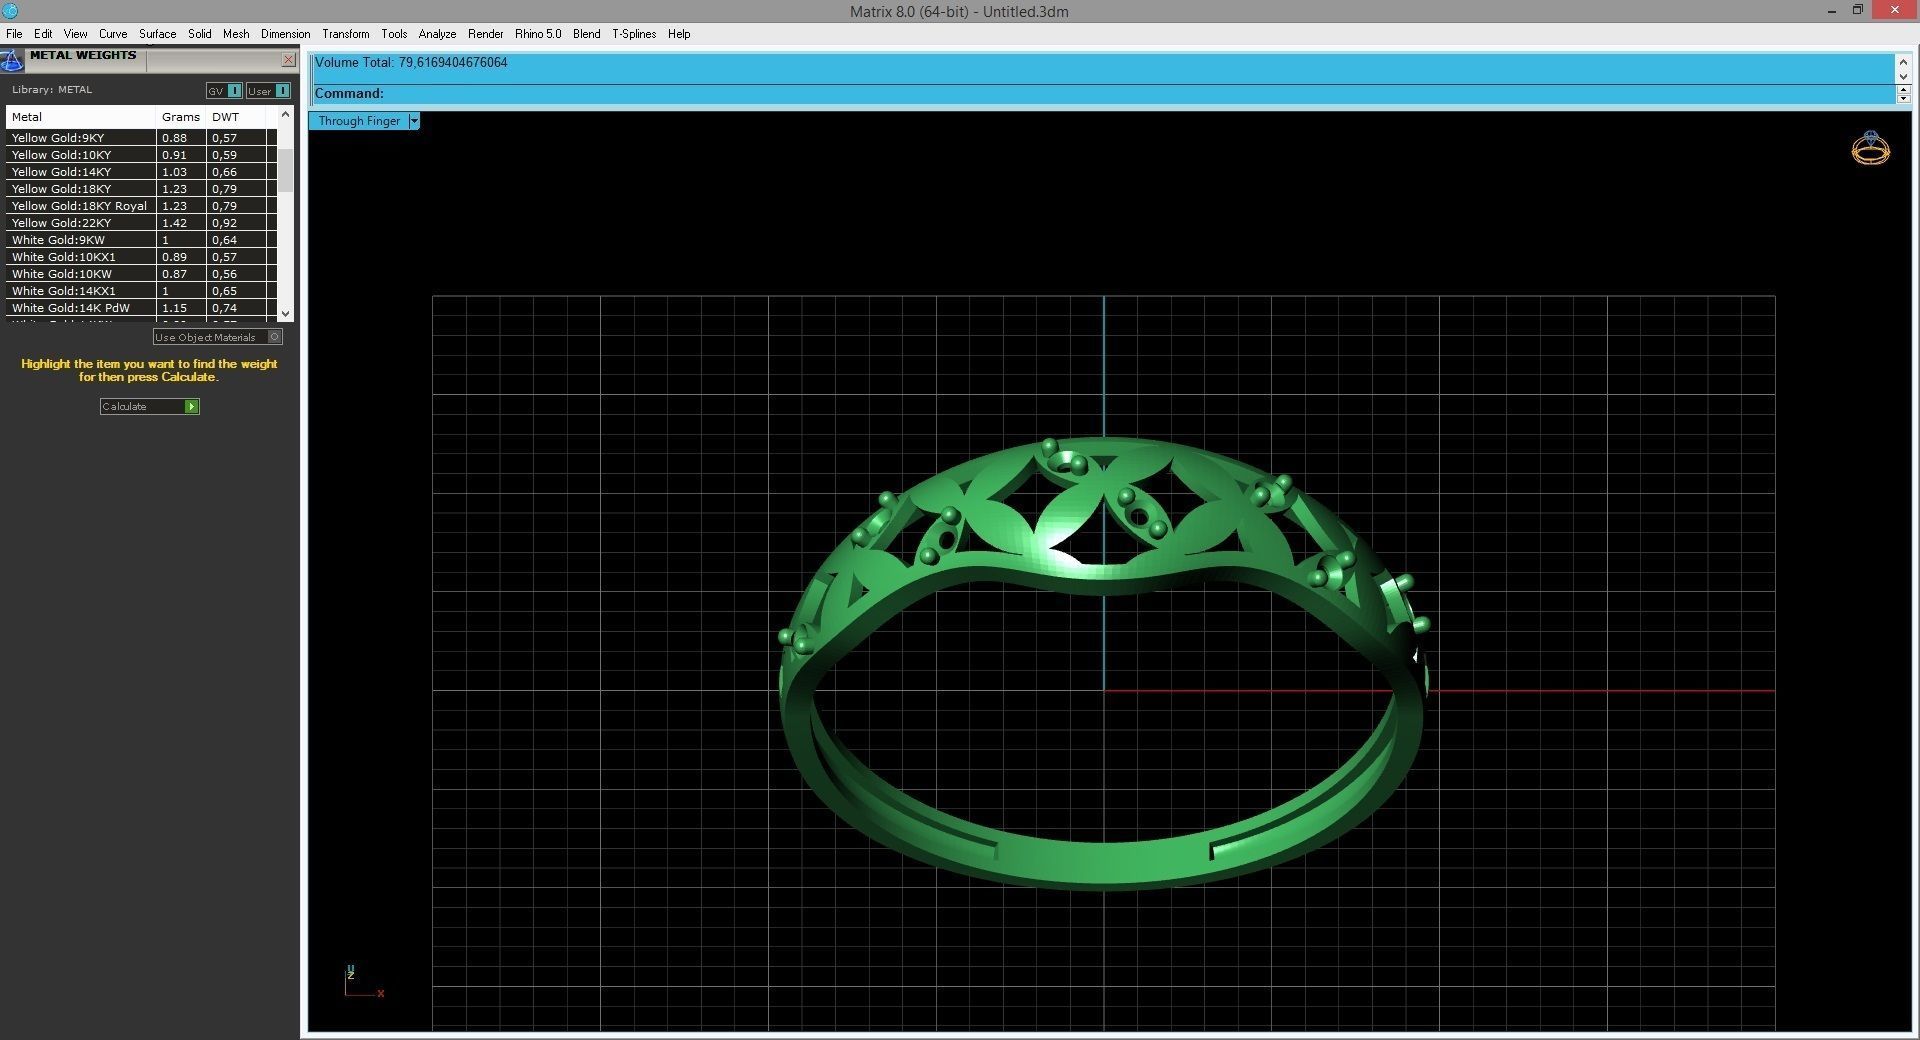Click the Library: METAL label
Image resolution: width=1920 pixels, height=1040 pixels.
click(x=52, y=90)
